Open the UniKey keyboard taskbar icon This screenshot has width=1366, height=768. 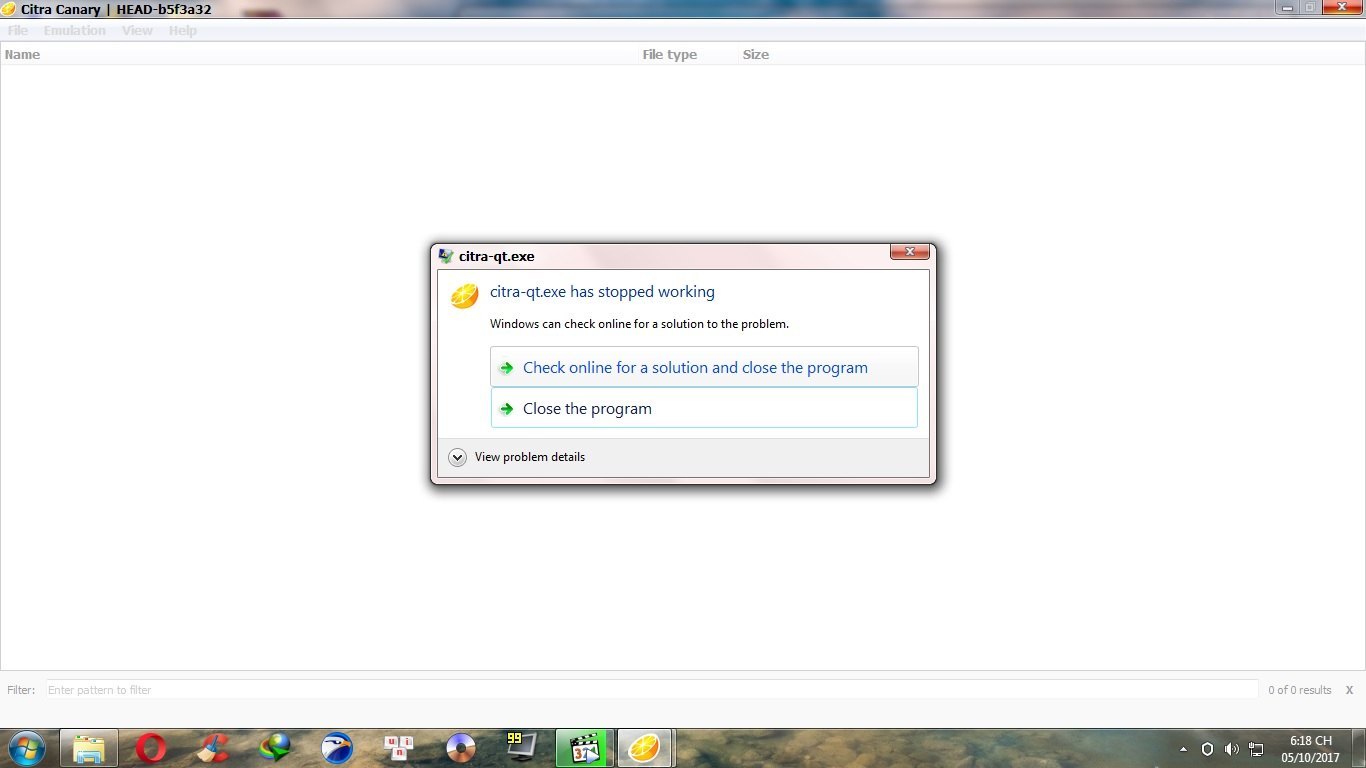tap(399, 748)
